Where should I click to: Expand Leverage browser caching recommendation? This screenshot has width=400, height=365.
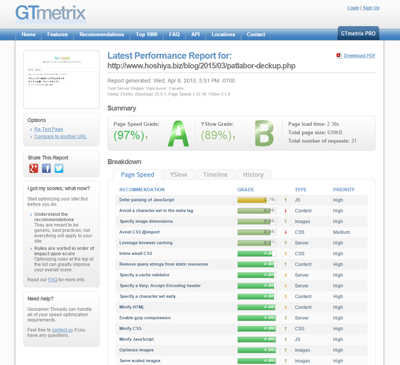[x=146, y=243]
